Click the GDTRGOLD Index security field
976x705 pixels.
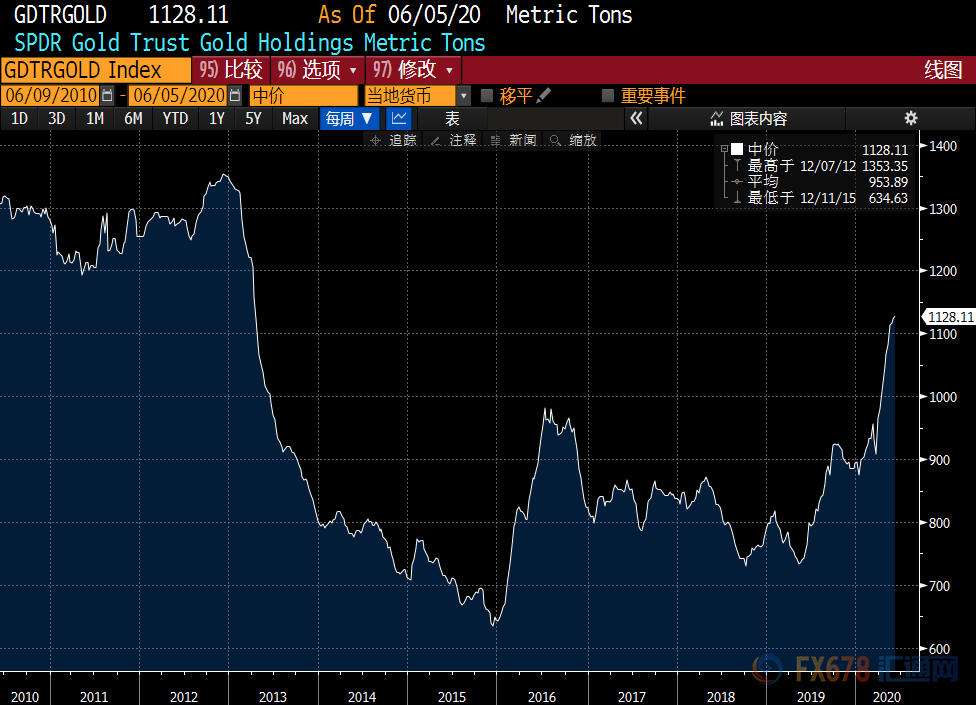pos(96,70)
